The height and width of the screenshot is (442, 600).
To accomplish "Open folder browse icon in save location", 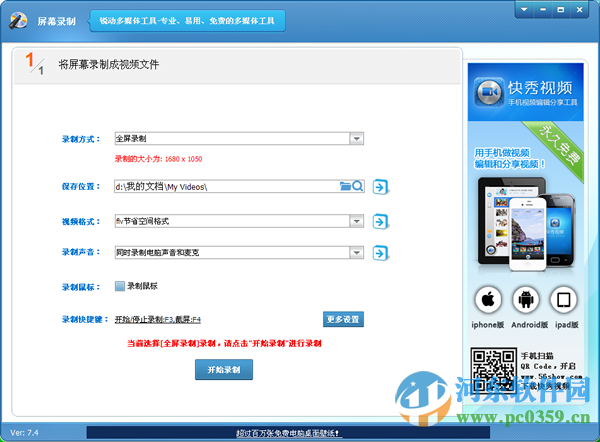I will pos(345,186).
